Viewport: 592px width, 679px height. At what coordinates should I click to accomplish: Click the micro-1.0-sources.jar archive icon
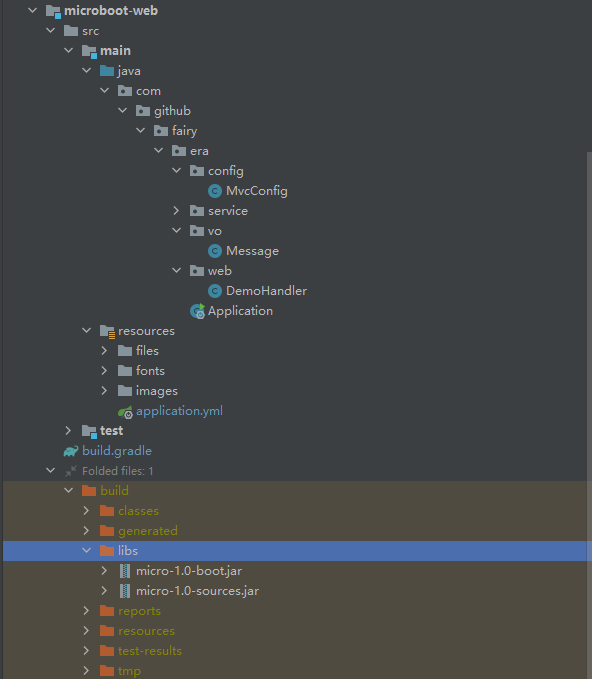(x=125, y=591)
